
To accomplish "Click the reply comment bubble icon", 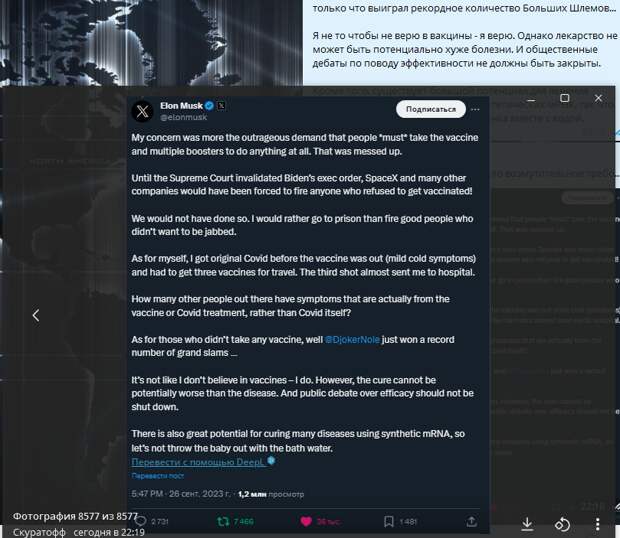I will pyautogui.click(x=141, y=521).
